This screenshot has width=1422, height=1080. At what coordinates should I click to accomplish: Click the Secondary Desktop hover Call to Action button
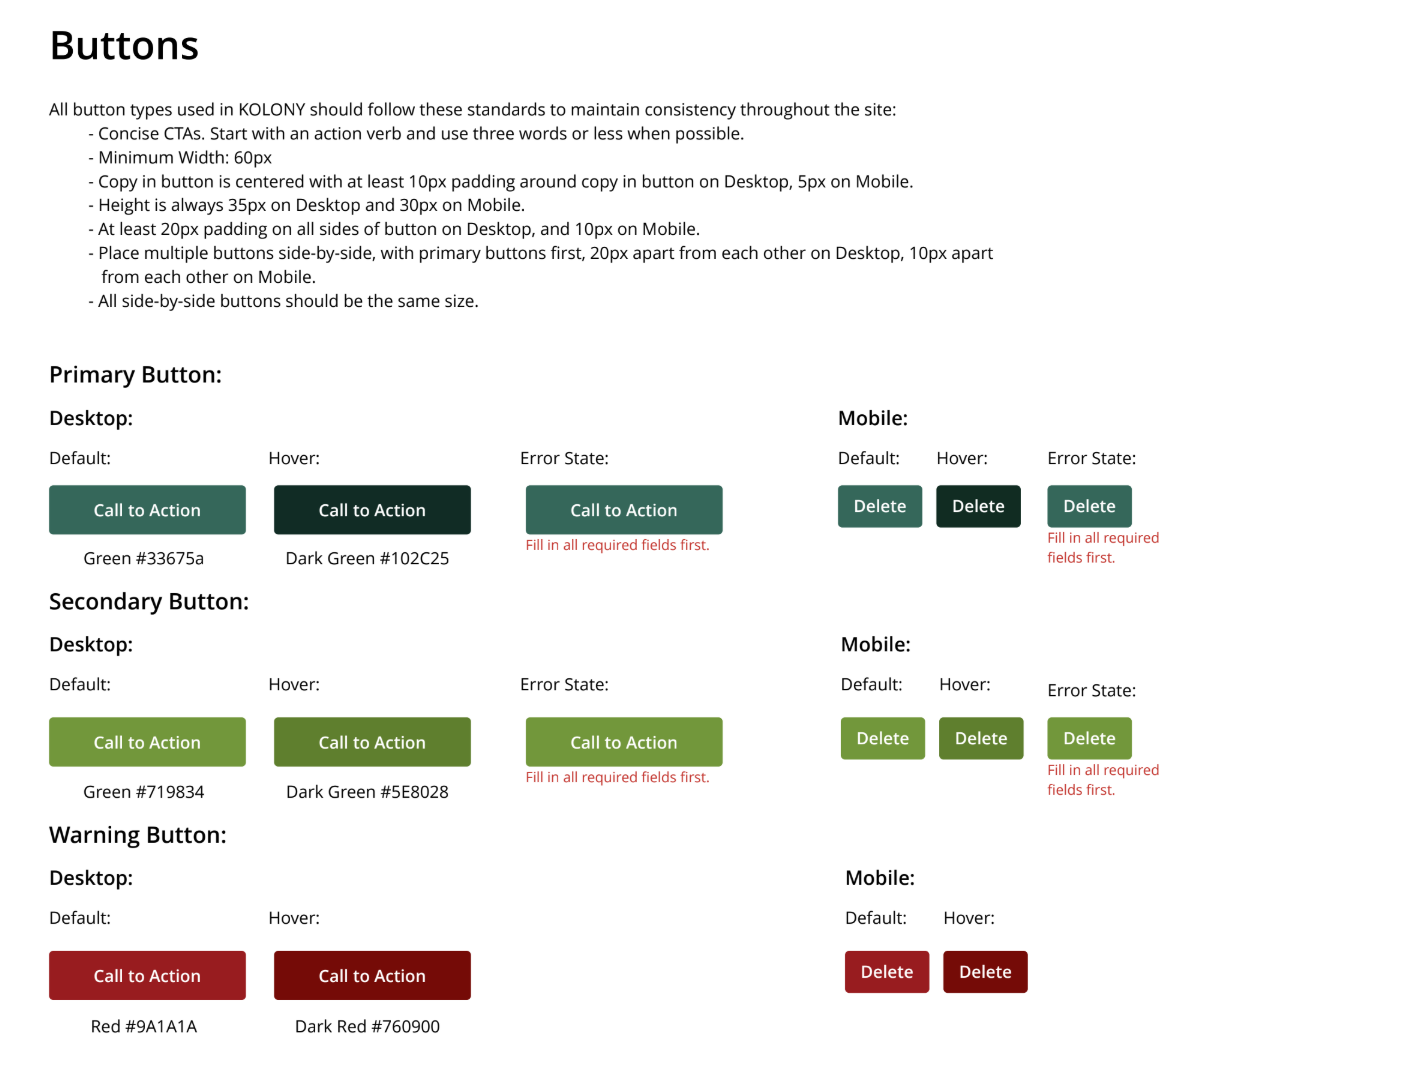tap(372, 742)
